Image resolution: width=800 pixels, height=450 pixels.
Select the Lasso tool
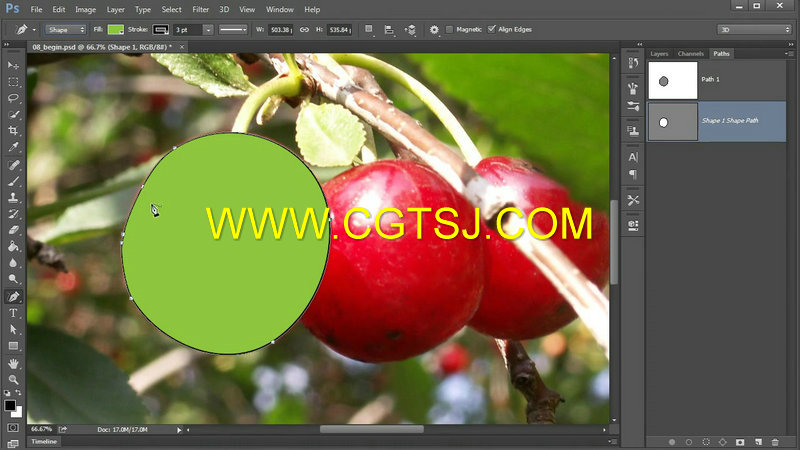[x=13, y=98]
